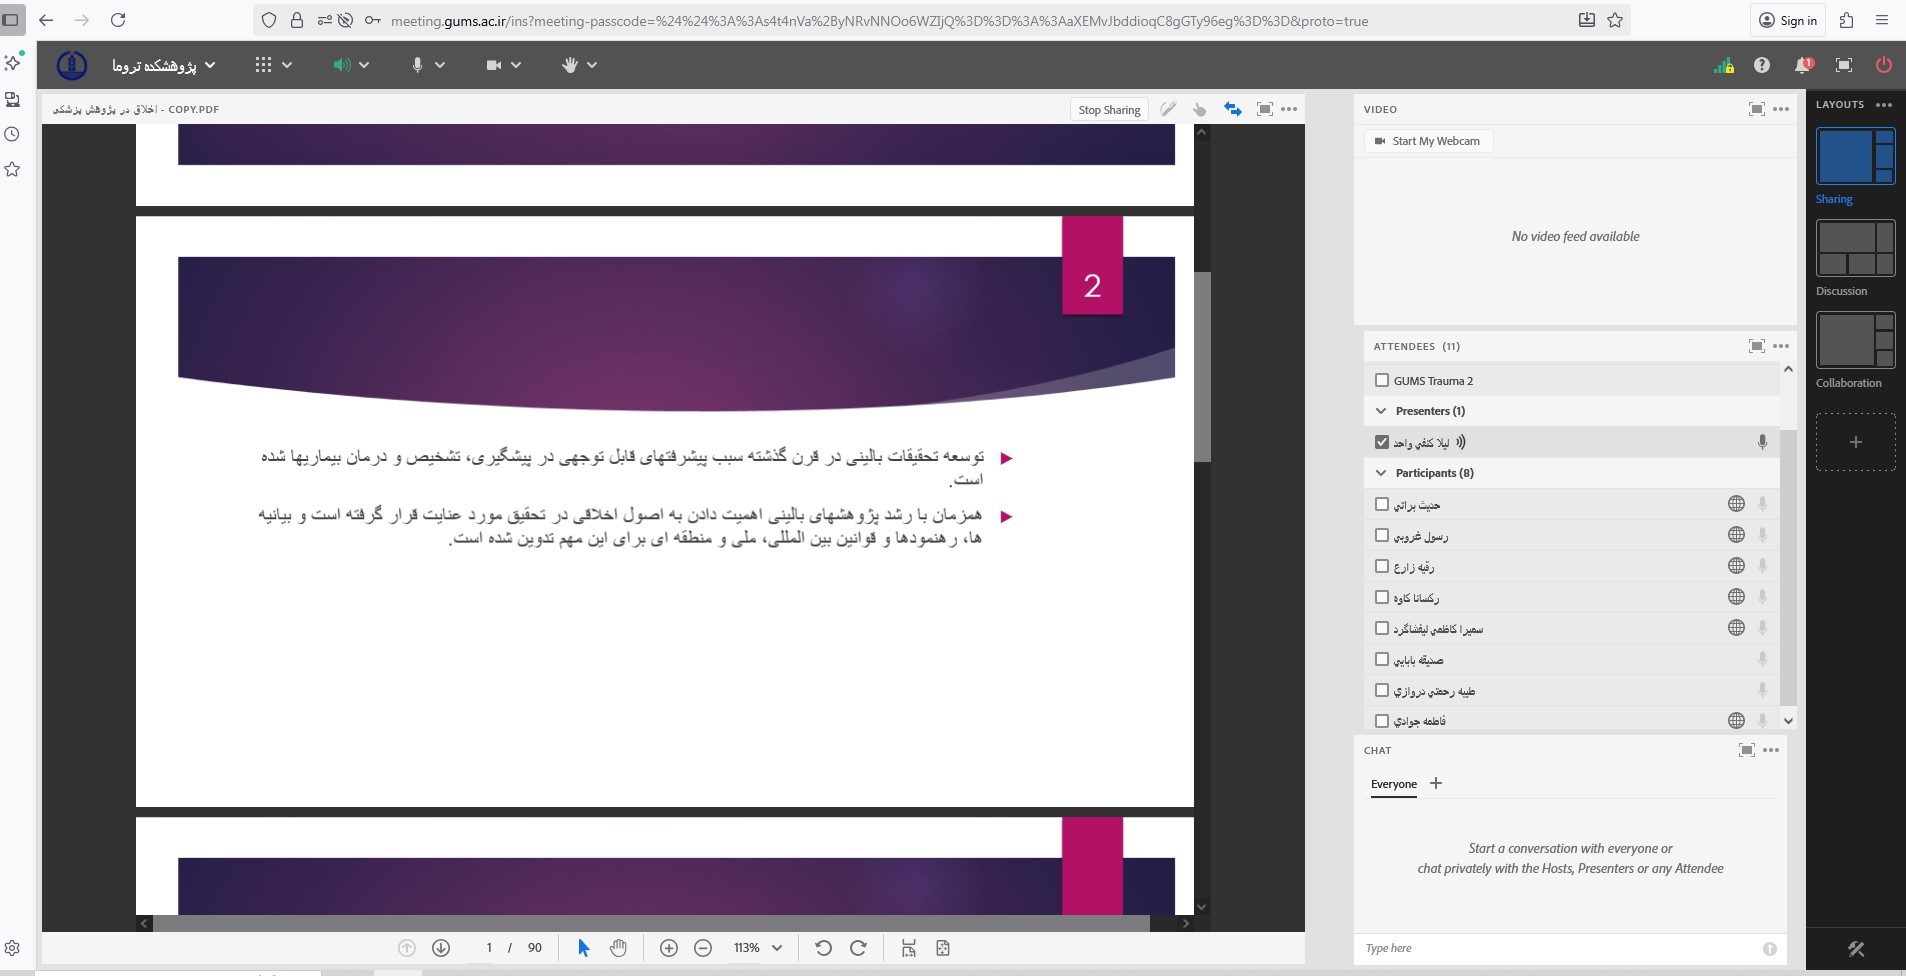Zoom in using the plus magnifier icon
The width and height of the screenshot is (1906, 976).
pos(669,948)
